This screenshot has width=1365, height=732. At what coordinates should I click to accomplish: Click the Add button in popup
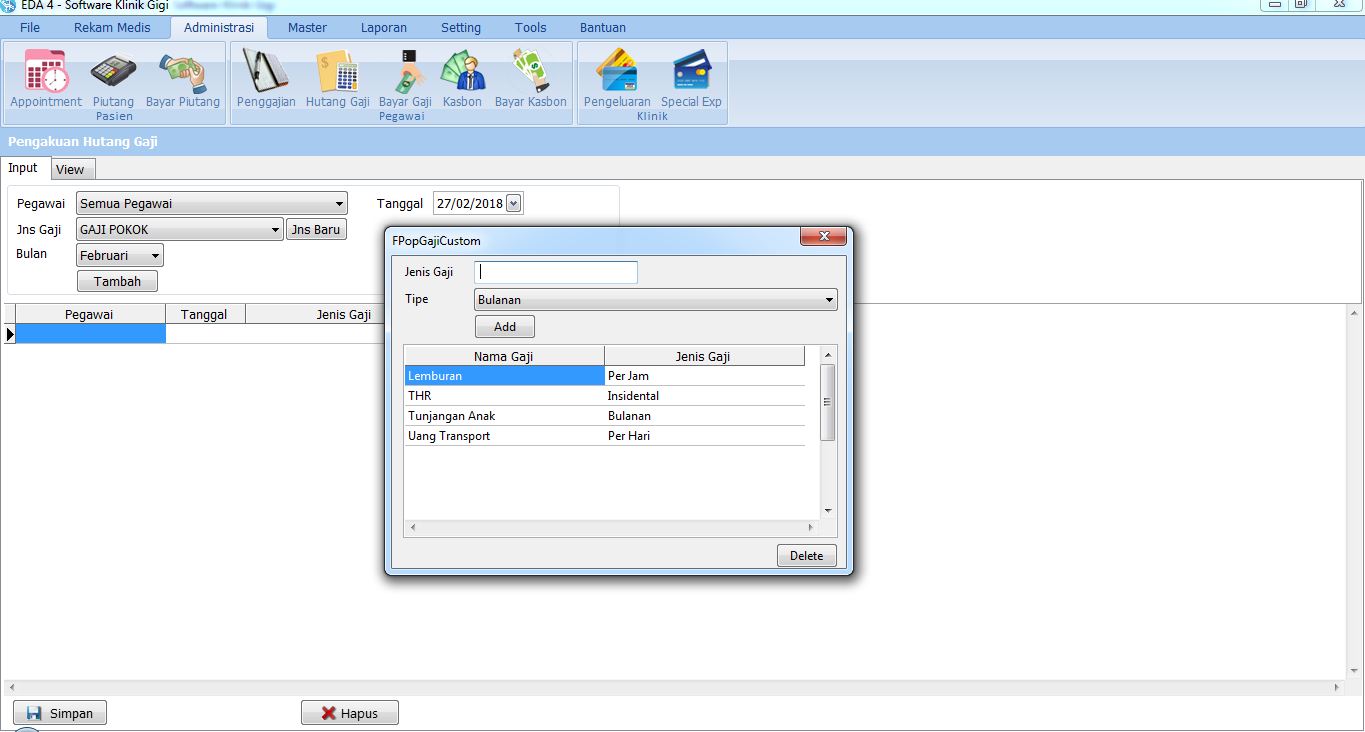(505, 327)
